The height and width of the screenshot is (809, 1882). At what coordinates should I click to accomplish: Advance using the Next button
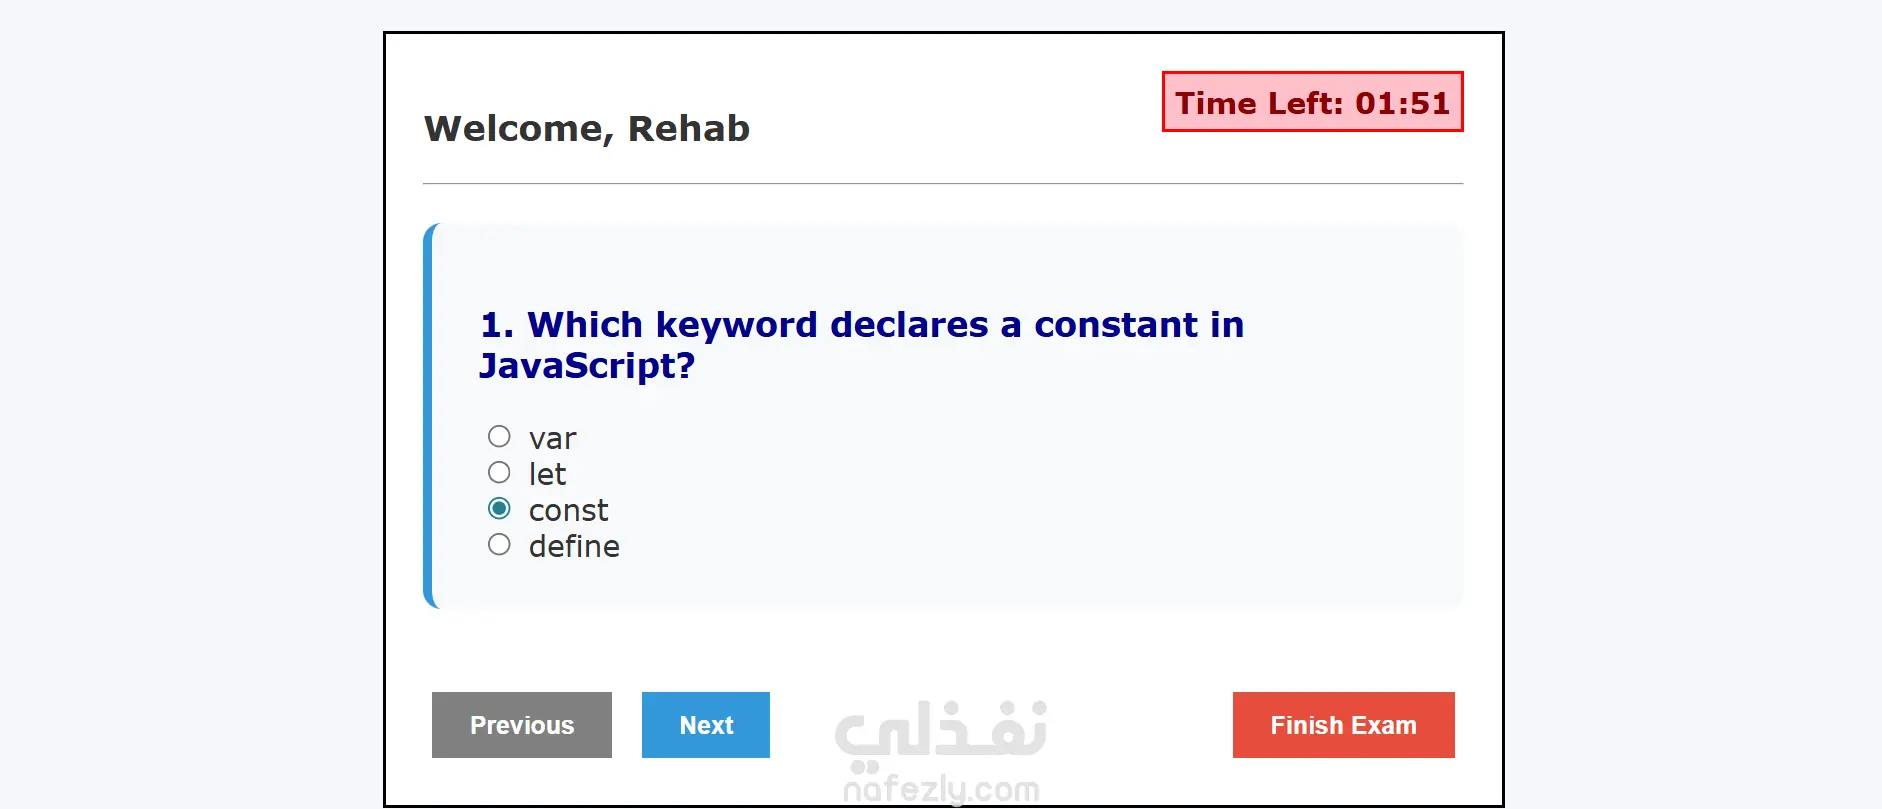click(x=706, y=725)
